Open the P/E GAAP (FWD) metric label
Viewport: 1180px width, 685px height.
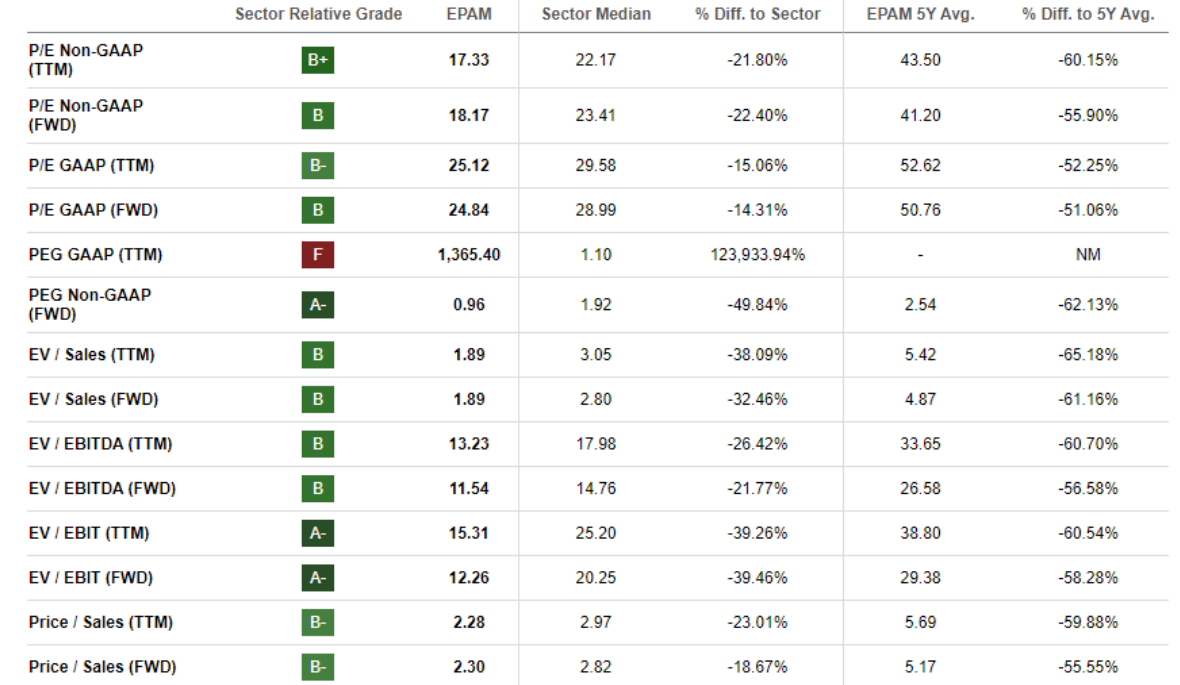pos(93,210)
